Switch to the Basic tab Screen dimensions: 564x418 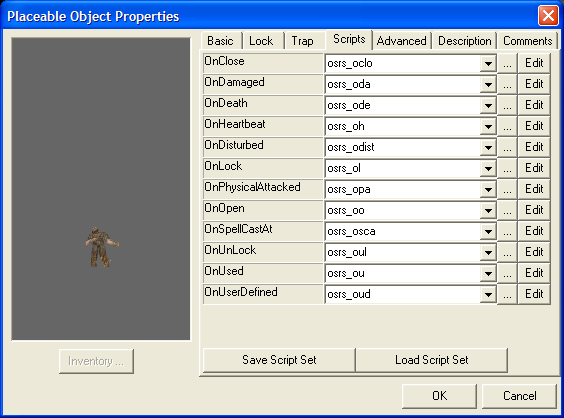point(220,41)
